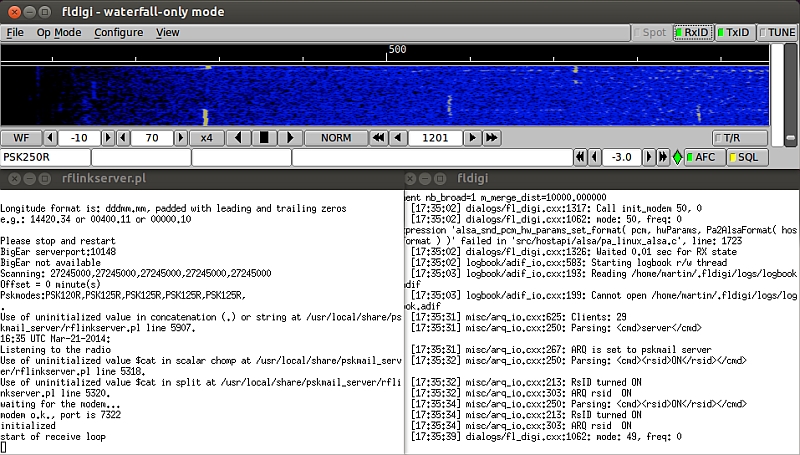Image resolution: width=800 pixels, height=455 pixels.
Task: Click 'Listening to the radio' line
Action: 56,350
